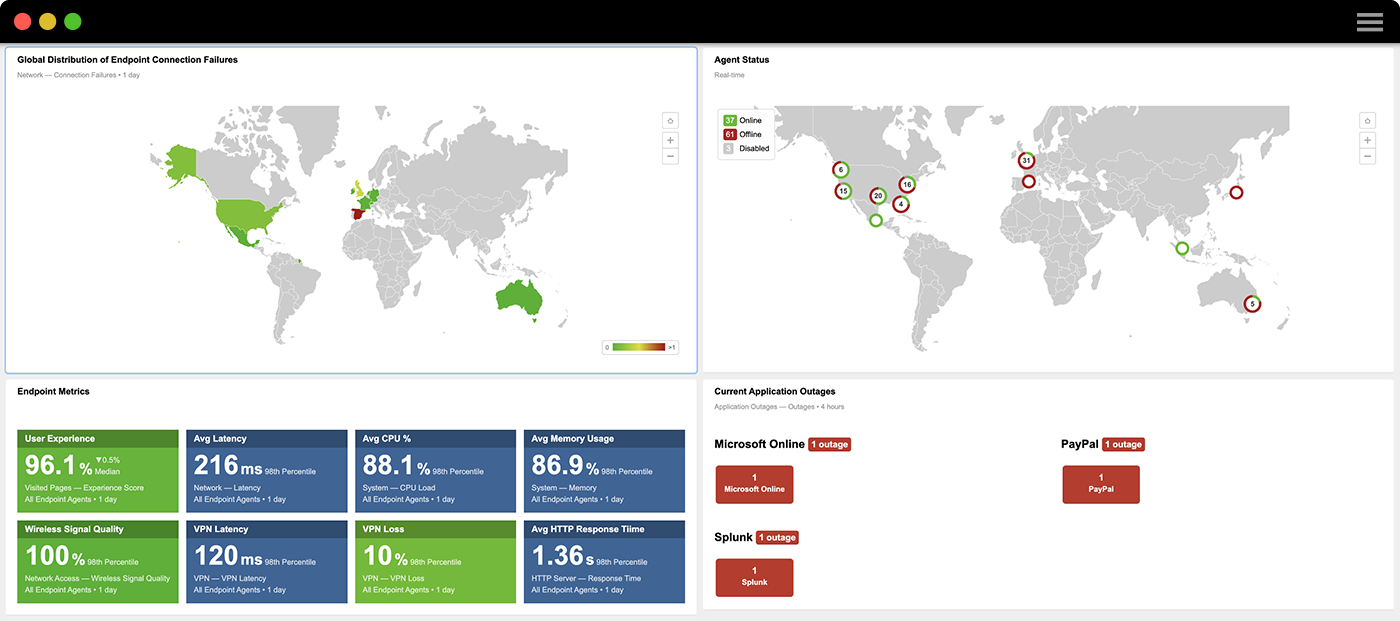Click the agent cluster marker labeled 31

point(1026,161)
